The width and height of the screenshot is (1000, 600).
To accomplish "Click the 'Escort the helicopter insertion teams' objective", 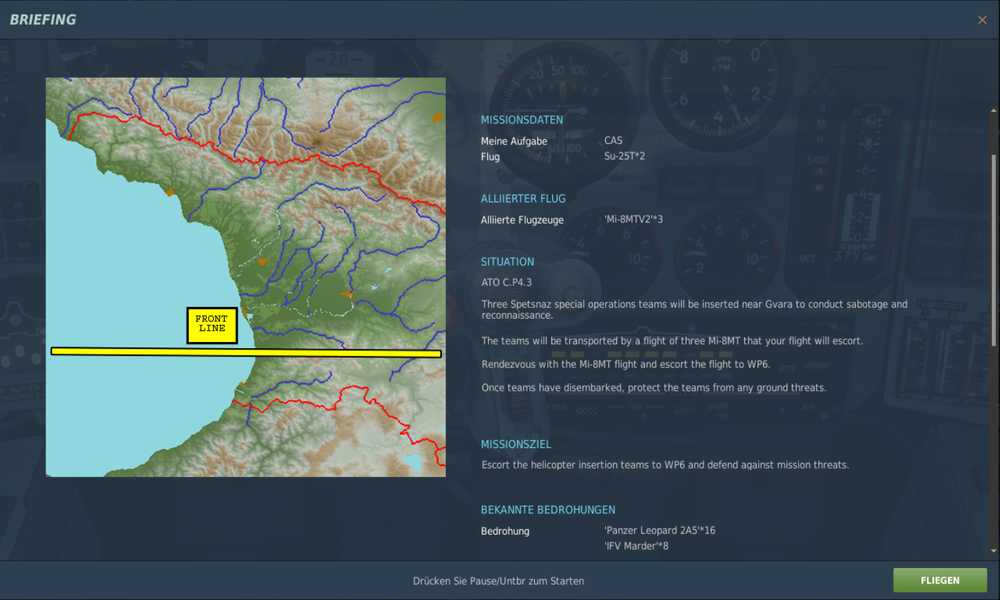I will tap(665, 465).
